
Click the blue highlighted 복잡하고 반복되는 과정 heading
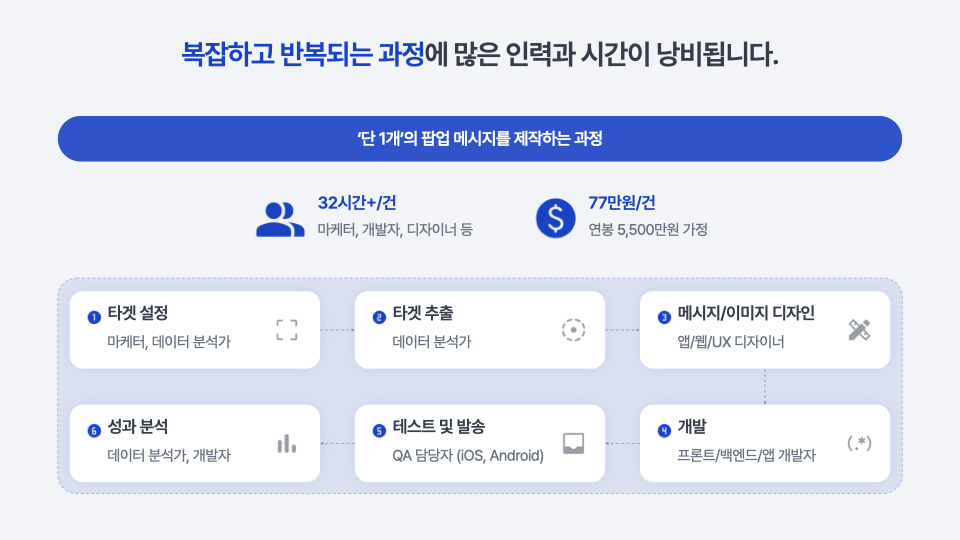point(303,54)
